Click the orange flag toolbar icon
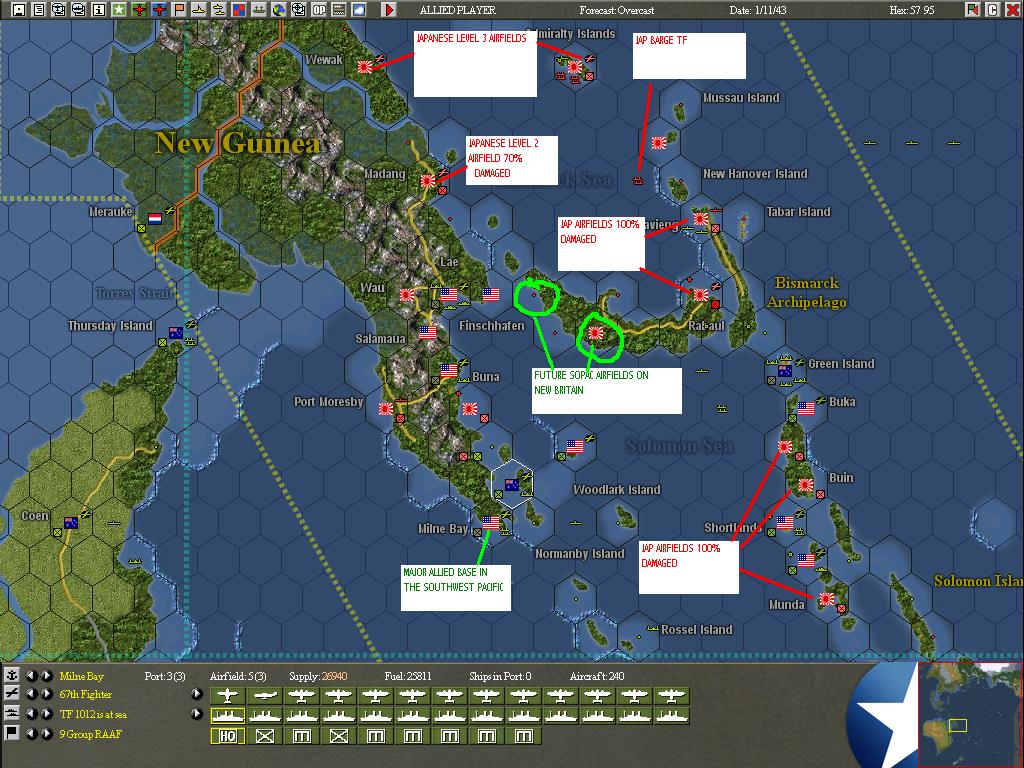Image resolution: width=1024 pixels, height=768 pixels. tap(178, 9)
